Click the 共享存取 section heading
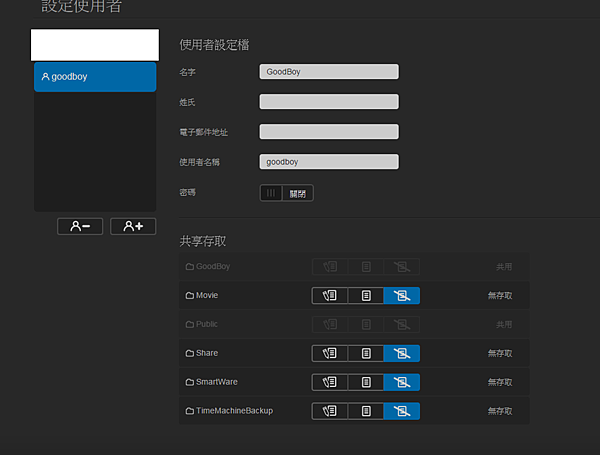The height and width of the screenshot is (455, 600). [203, 241]
